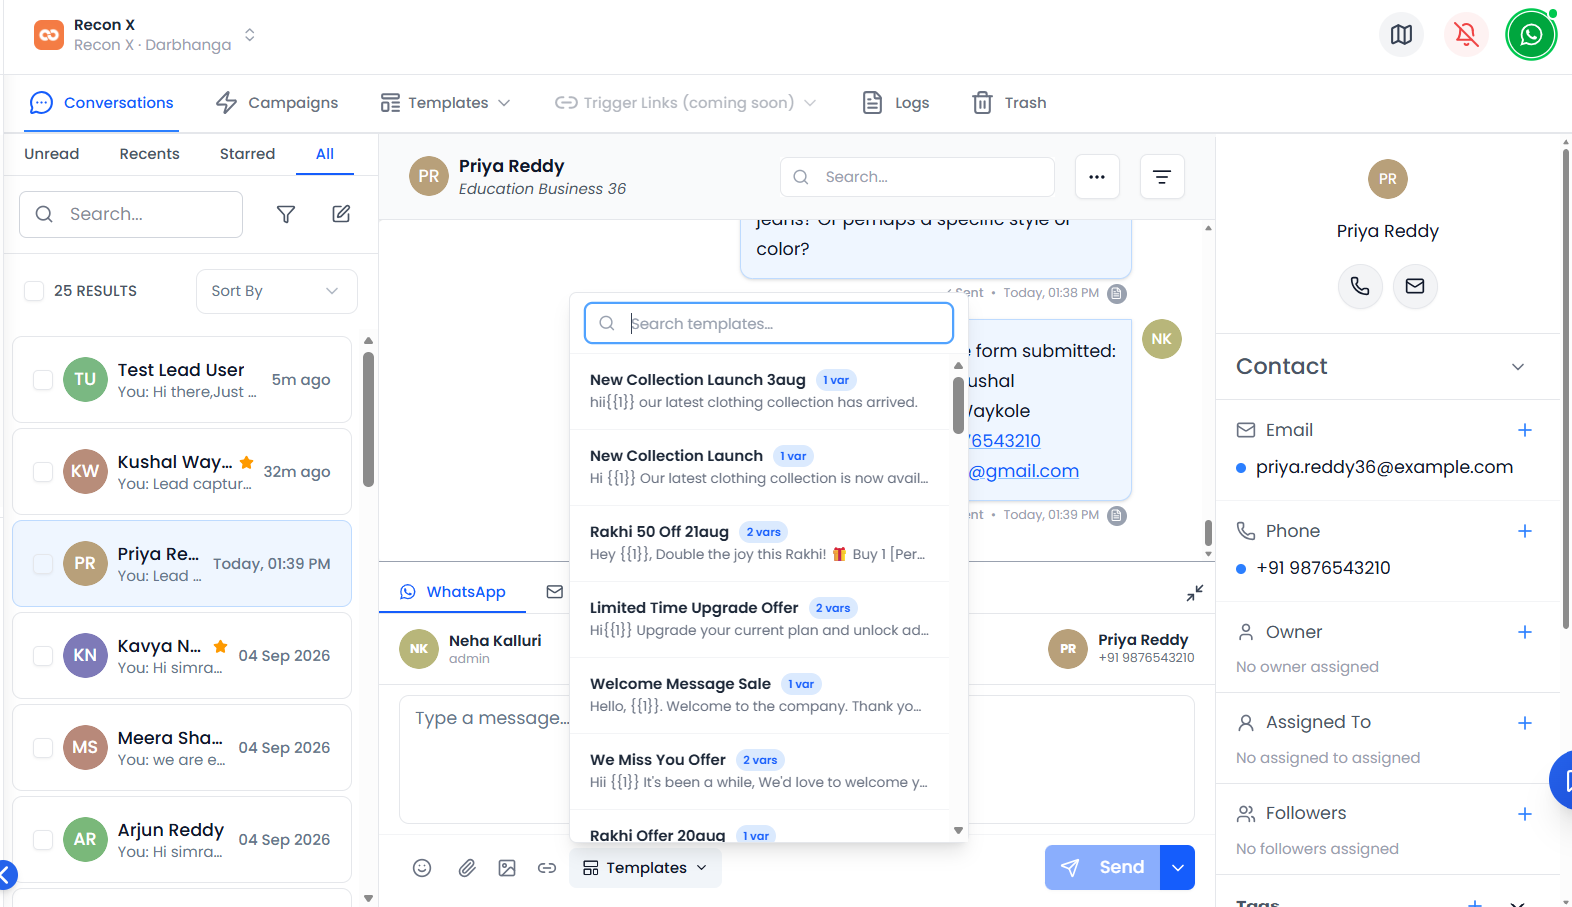Open the Campaigns tab
The width and height of the screenshot is (1572, 907).
(x=277, y=103)
